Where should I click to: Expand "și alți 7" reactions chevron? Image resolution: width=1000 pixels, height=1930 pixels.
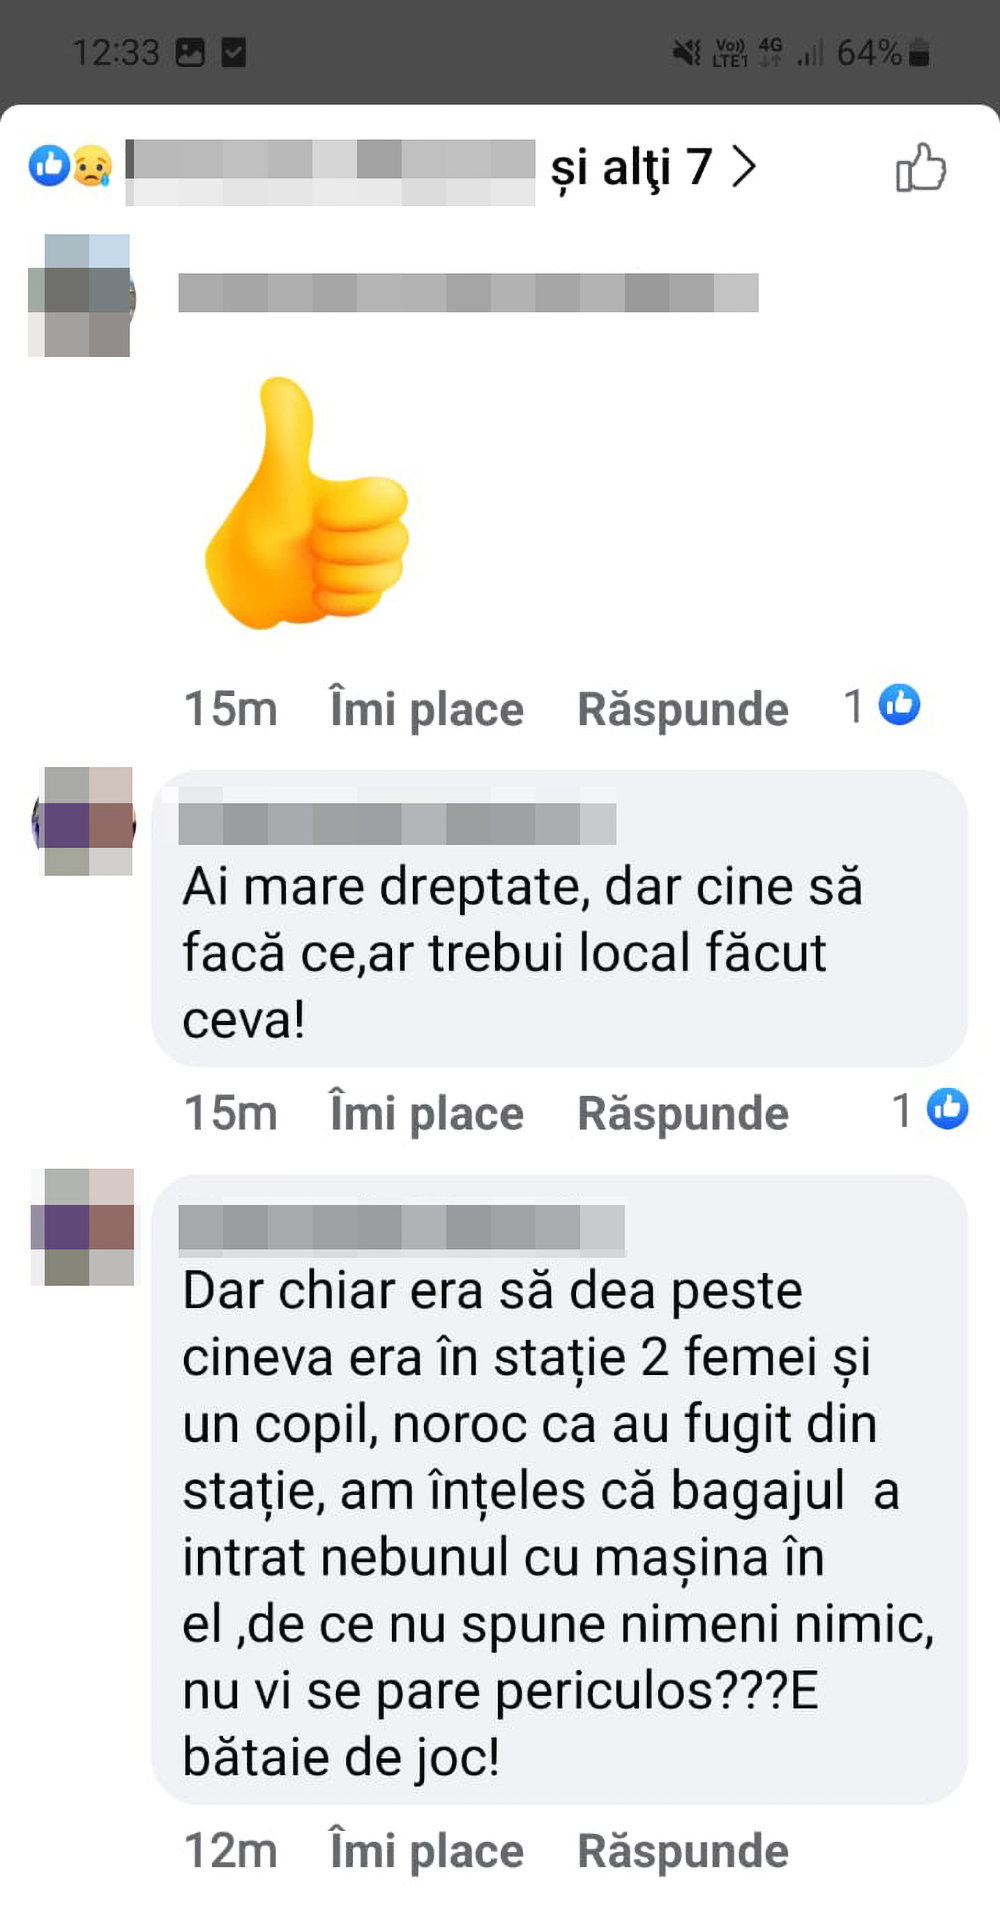click(743, 167)
